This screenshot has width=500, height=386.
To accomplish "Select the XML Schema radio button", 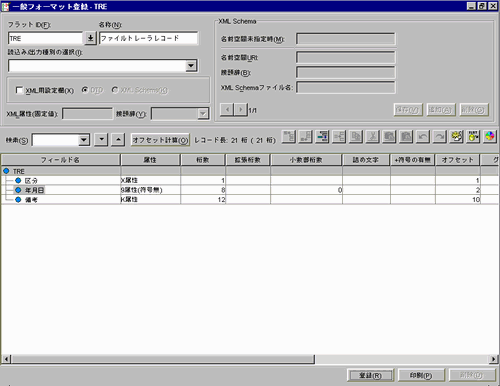I will (115, 90).
